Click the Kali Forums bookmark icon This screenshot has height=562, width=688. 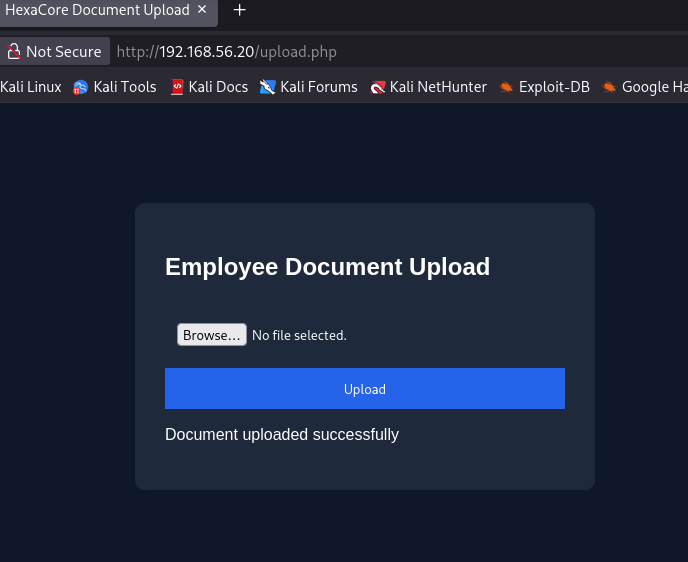[267, 87]
